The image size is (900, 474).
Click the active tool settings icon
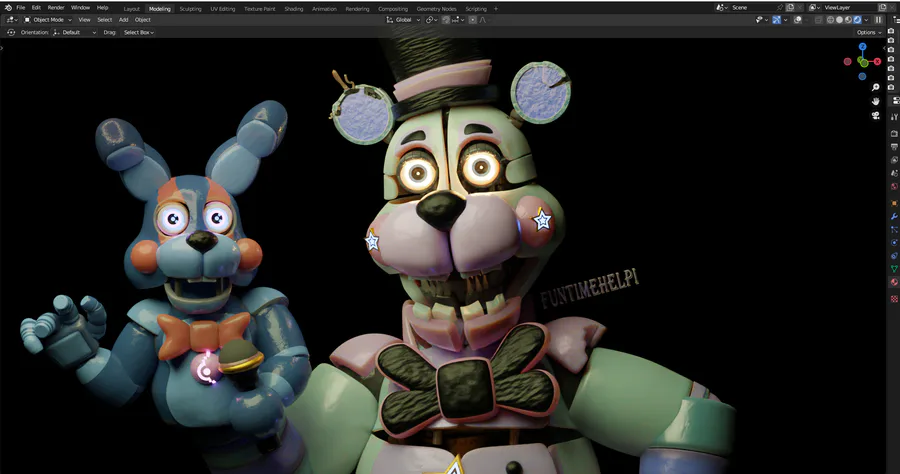11,32
